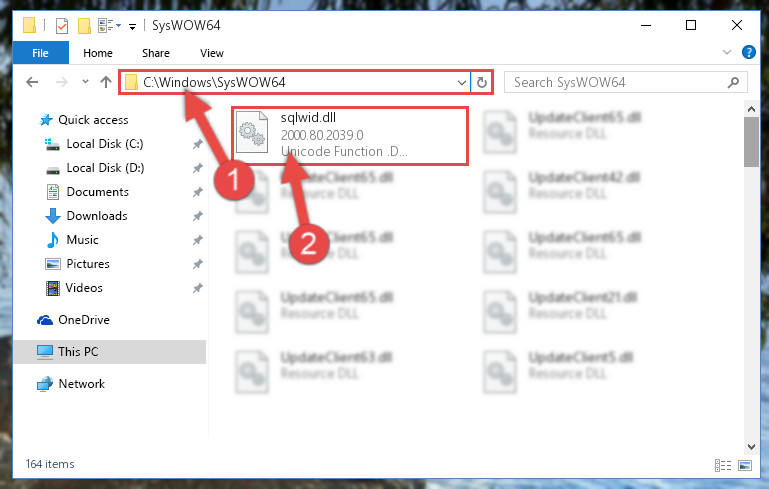Select the sqlwid.dll file
769x489 pixels.
350,136
